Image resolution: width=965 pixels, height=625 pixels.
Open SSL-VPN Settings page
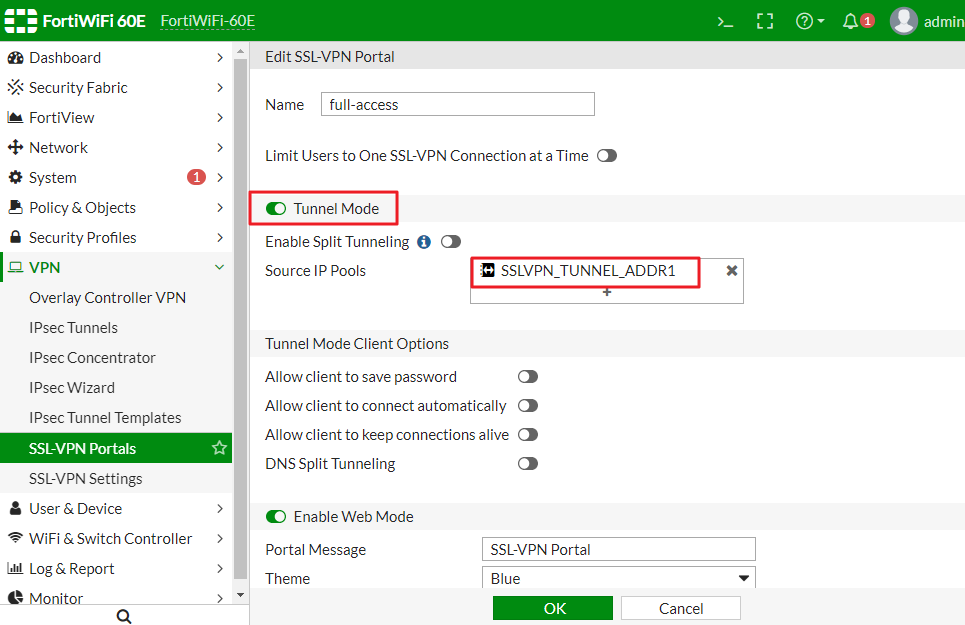[86, 479]
